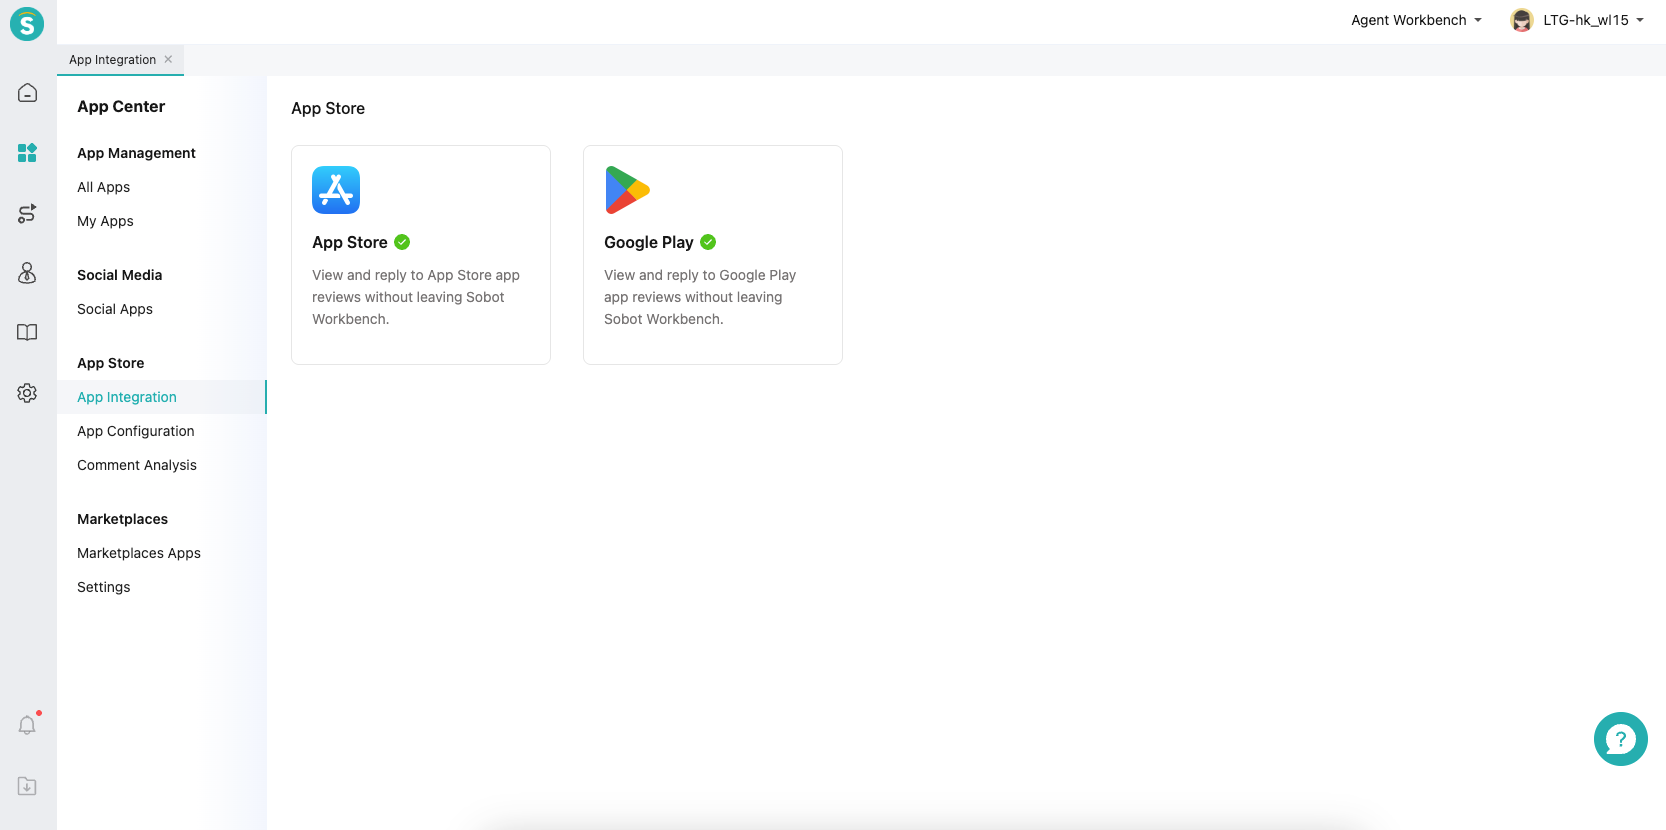The height and width of the screenshot is (830, 1666).
Task: Close the App Integration tab
Action: coord(168,59)
